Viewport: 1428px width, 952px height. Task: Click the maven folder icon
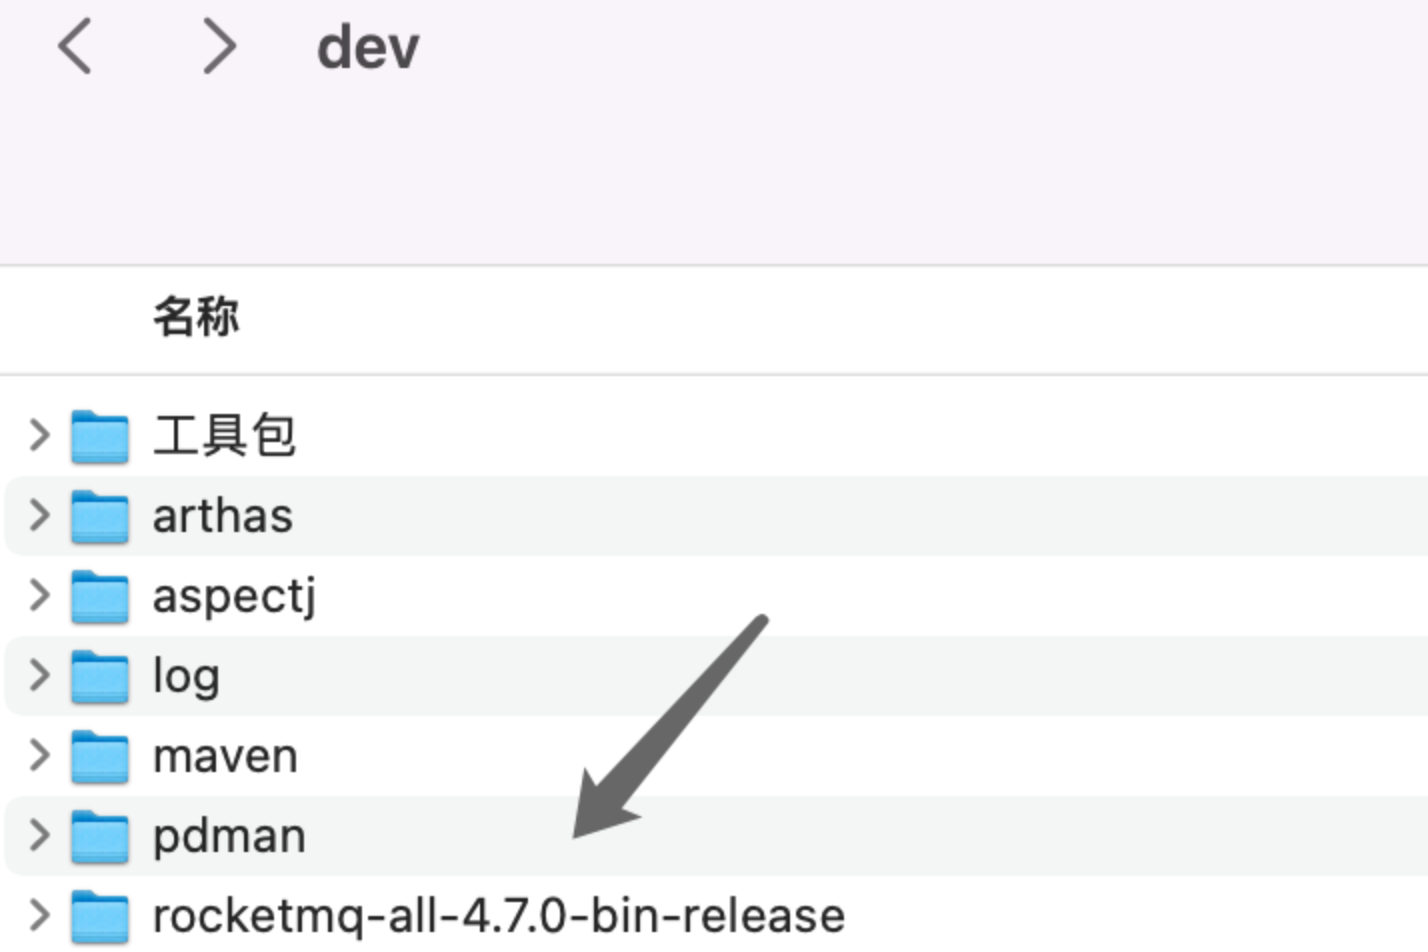point(100,757)
